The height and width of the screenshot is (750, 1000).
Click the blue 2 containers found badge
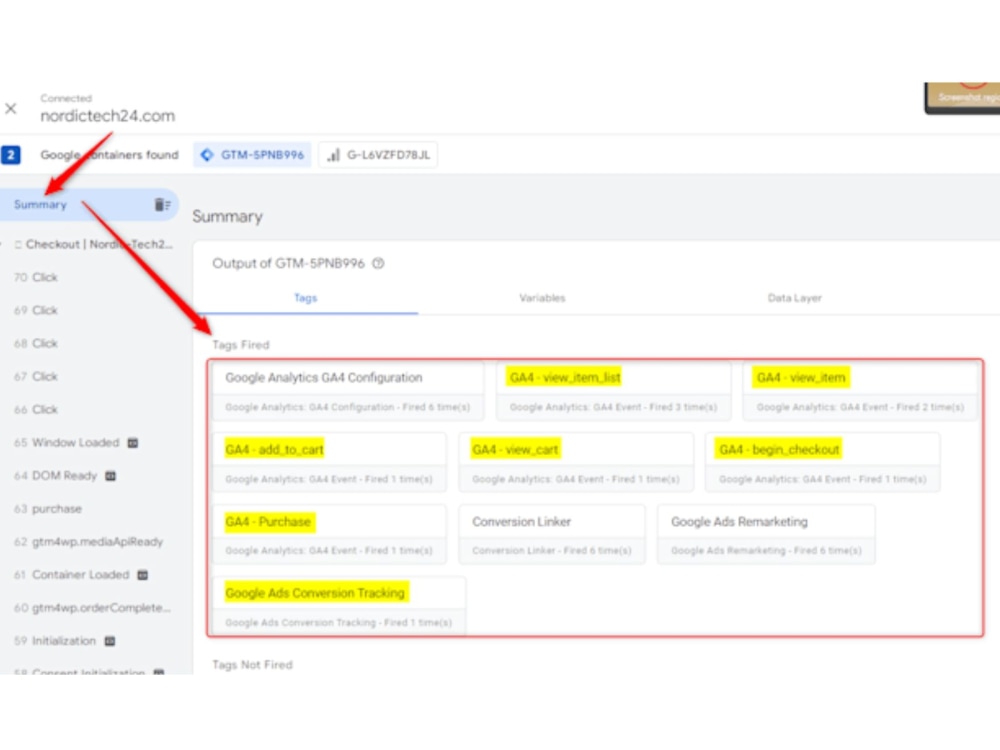tap(10, 155)
